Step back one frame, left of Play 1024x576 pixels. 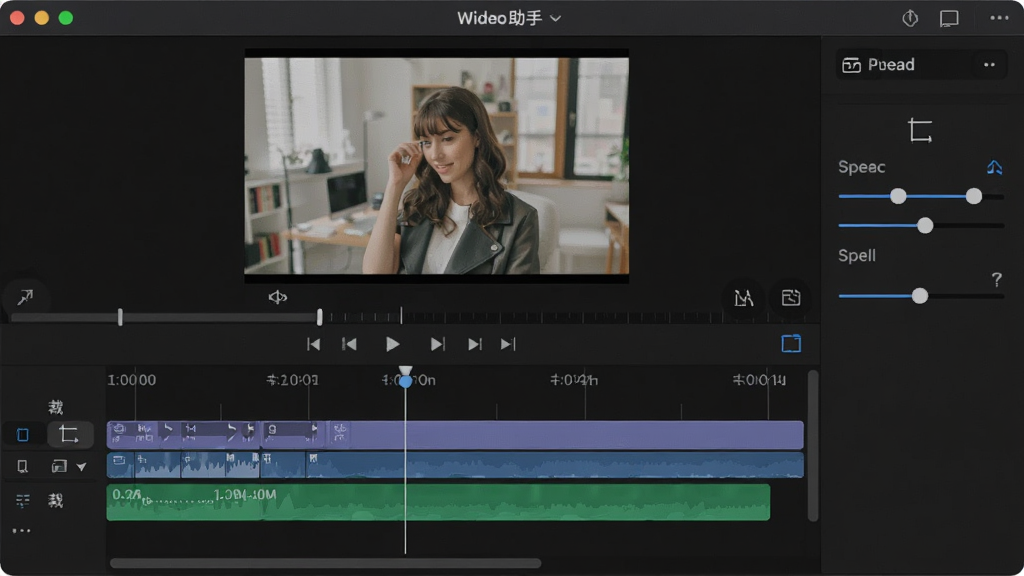click(349, 344)
